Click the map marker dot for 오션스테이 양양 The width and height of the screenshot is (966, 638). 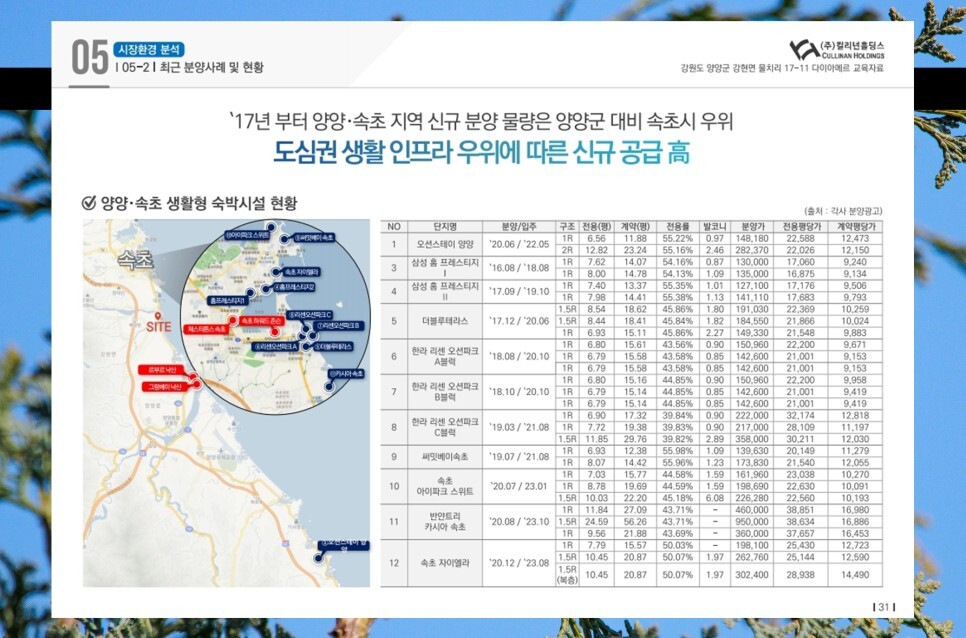click(x=318, y=557)
